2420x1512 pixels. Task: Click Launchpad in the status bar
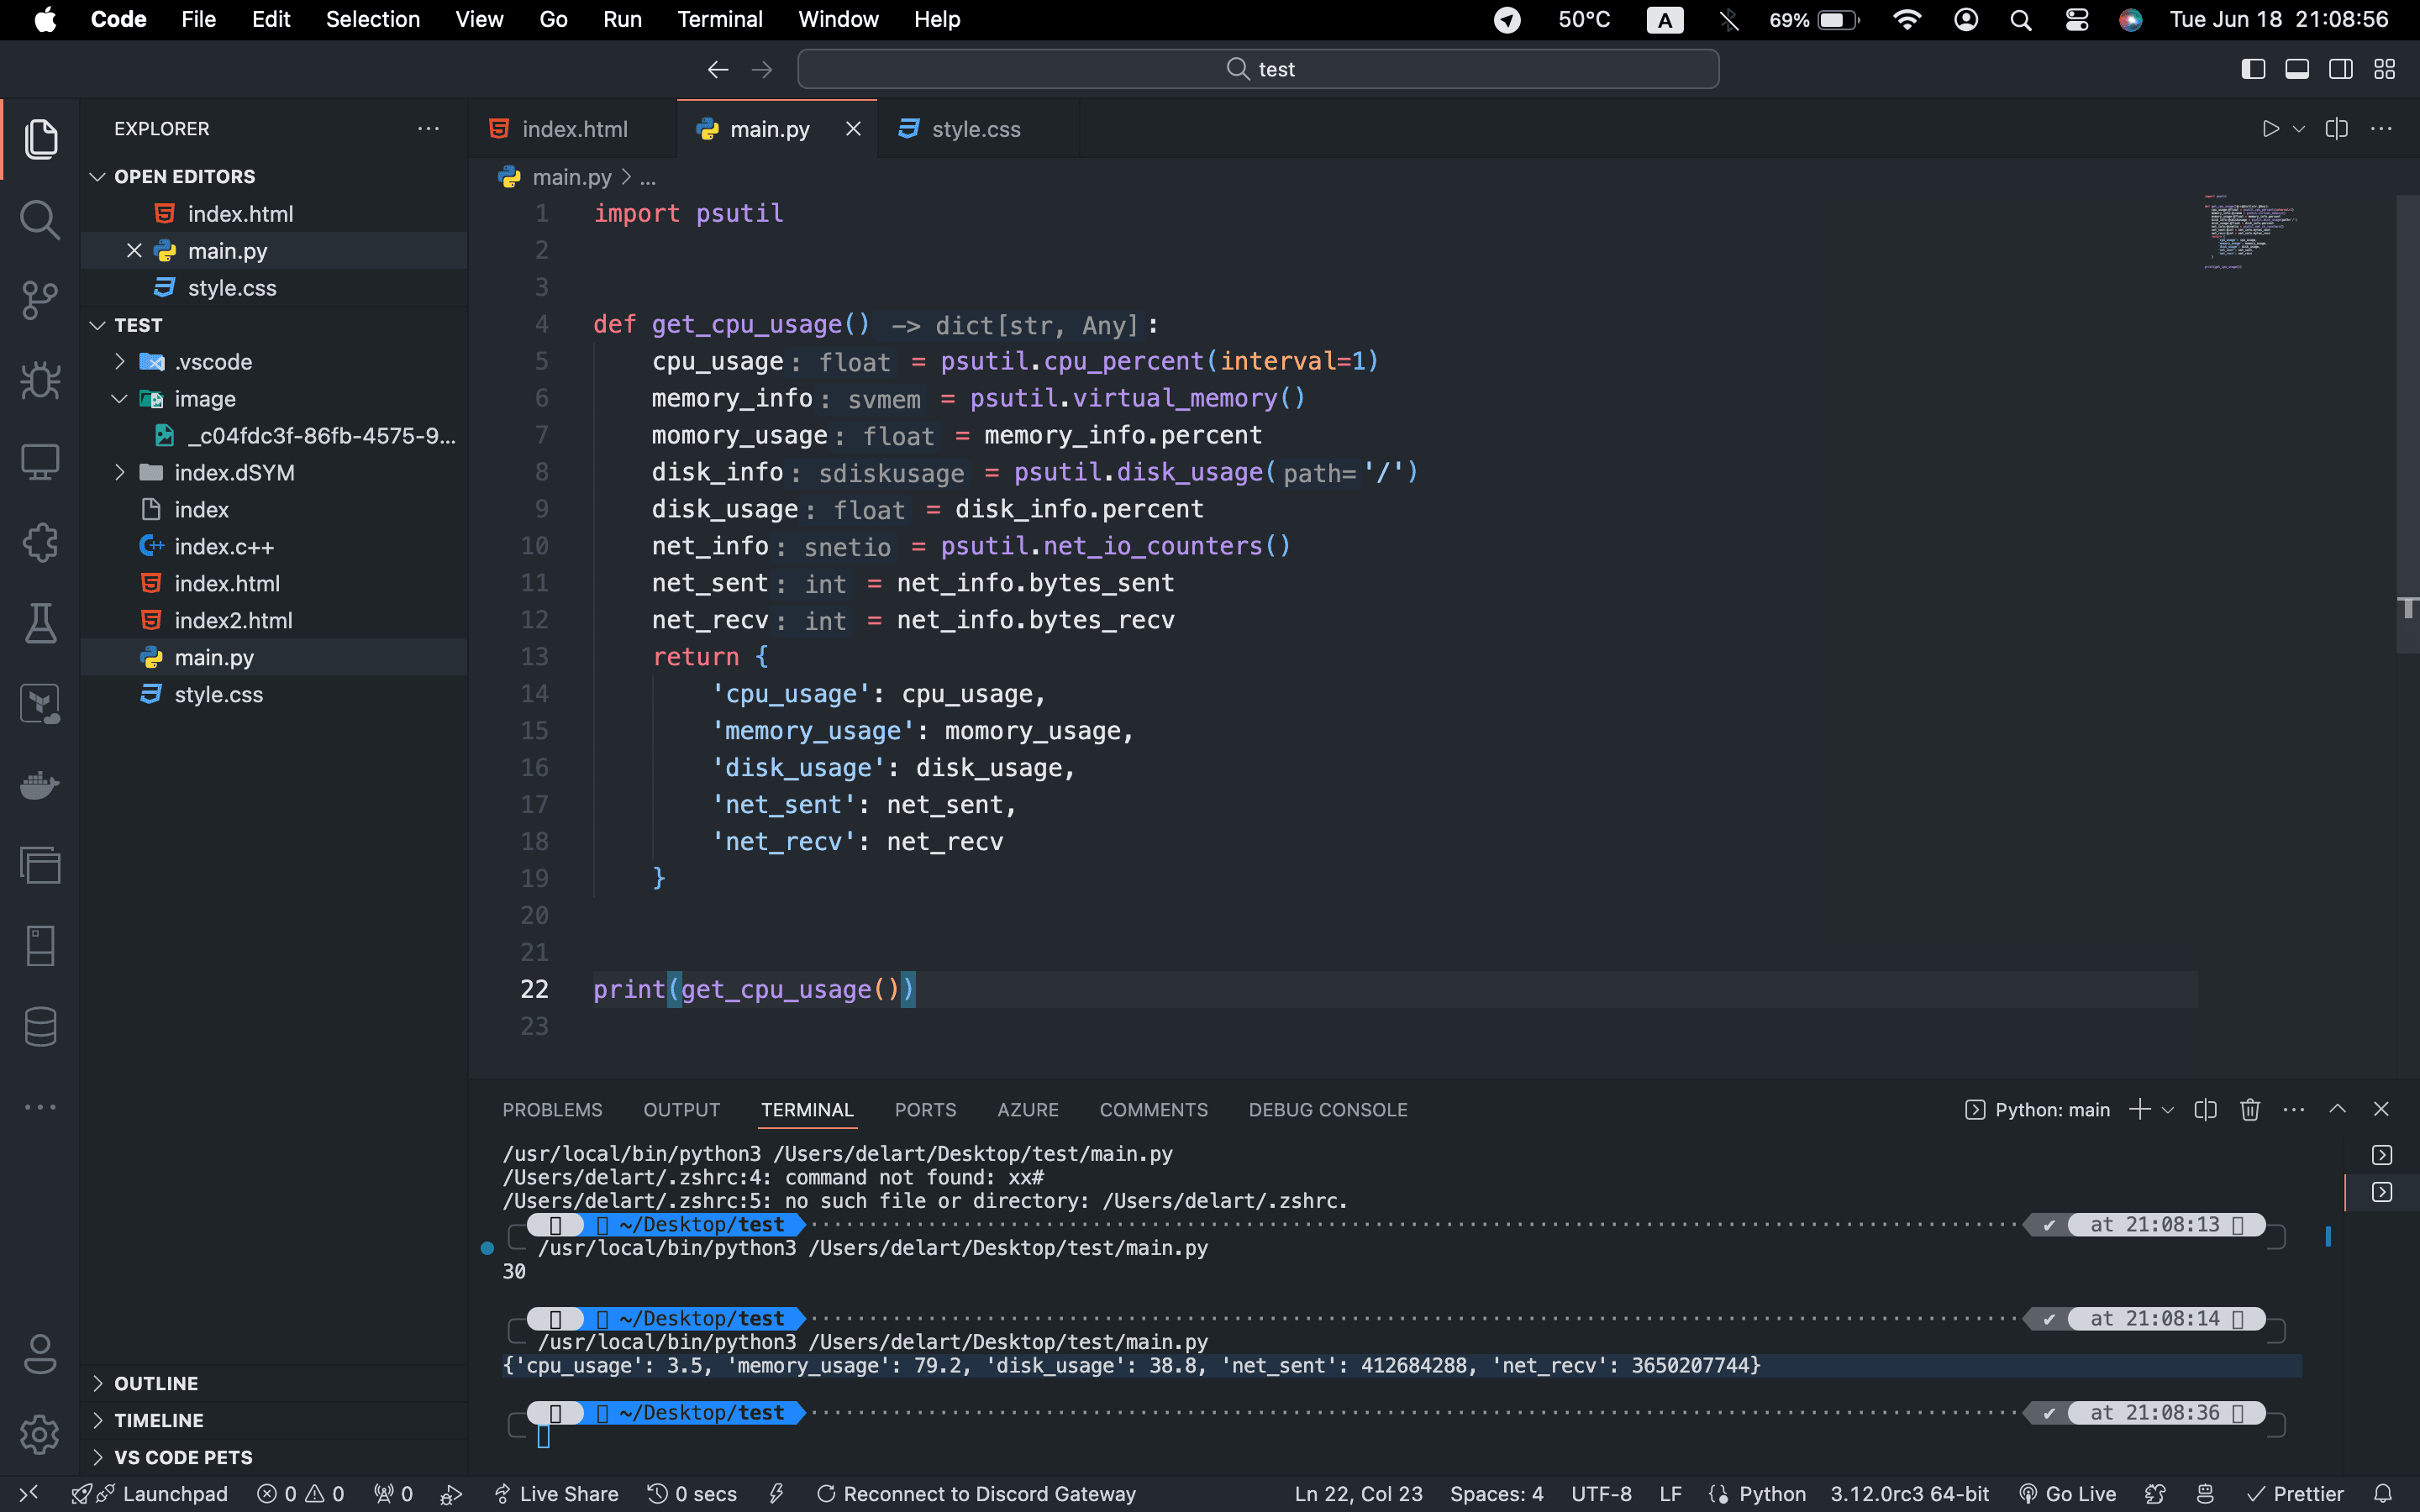pyautogui.click(x=149, y=1493)
